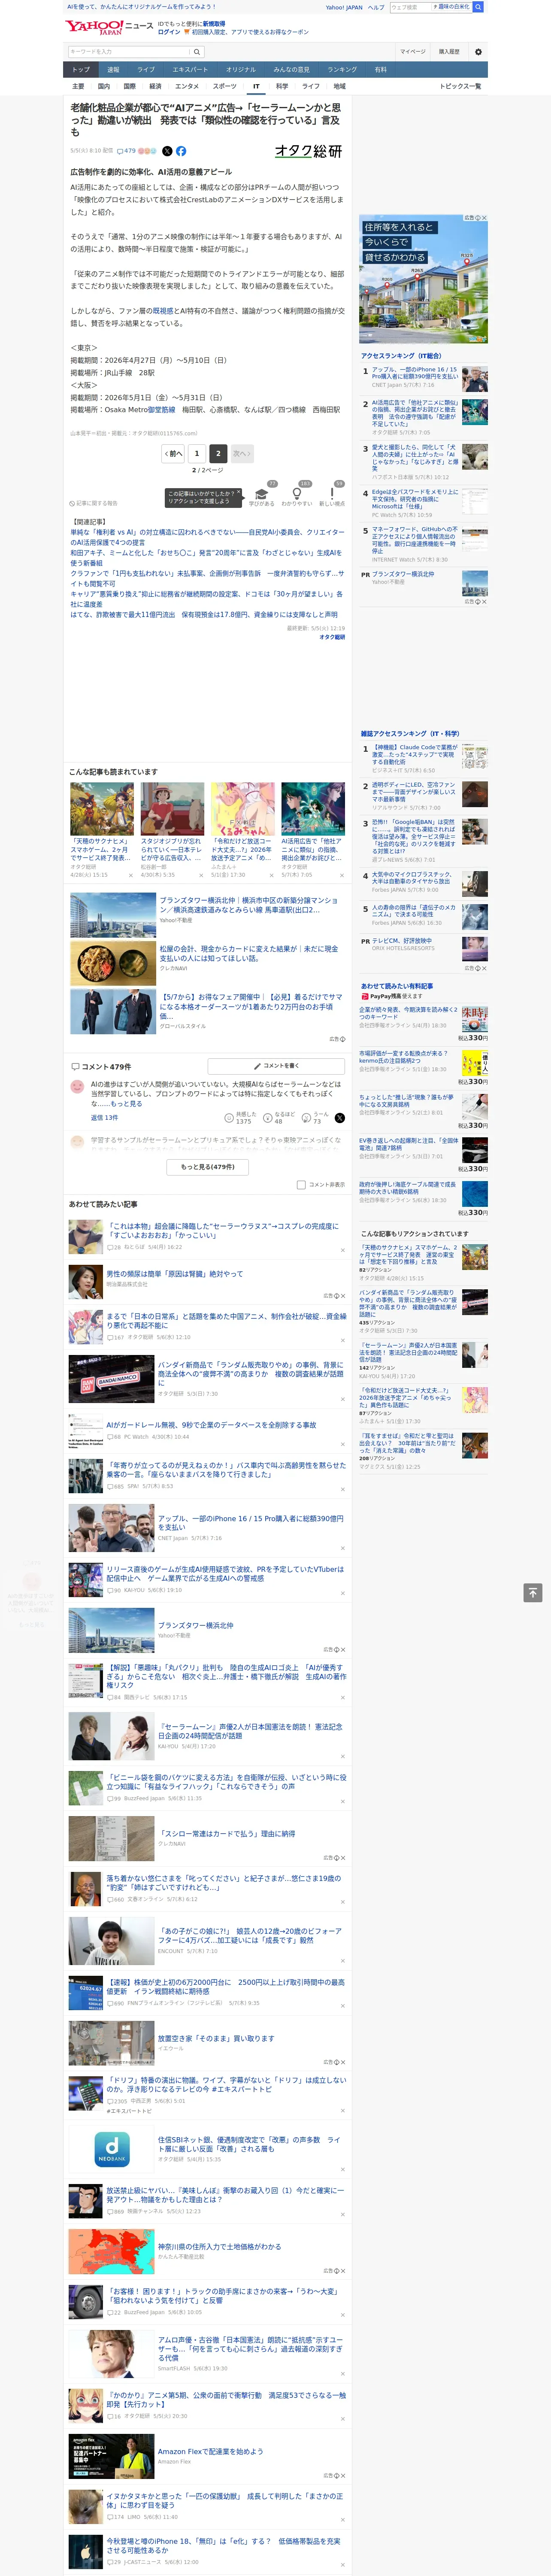Share the article on X
Screen dimensions: 551x2576
tap(167, 151)
